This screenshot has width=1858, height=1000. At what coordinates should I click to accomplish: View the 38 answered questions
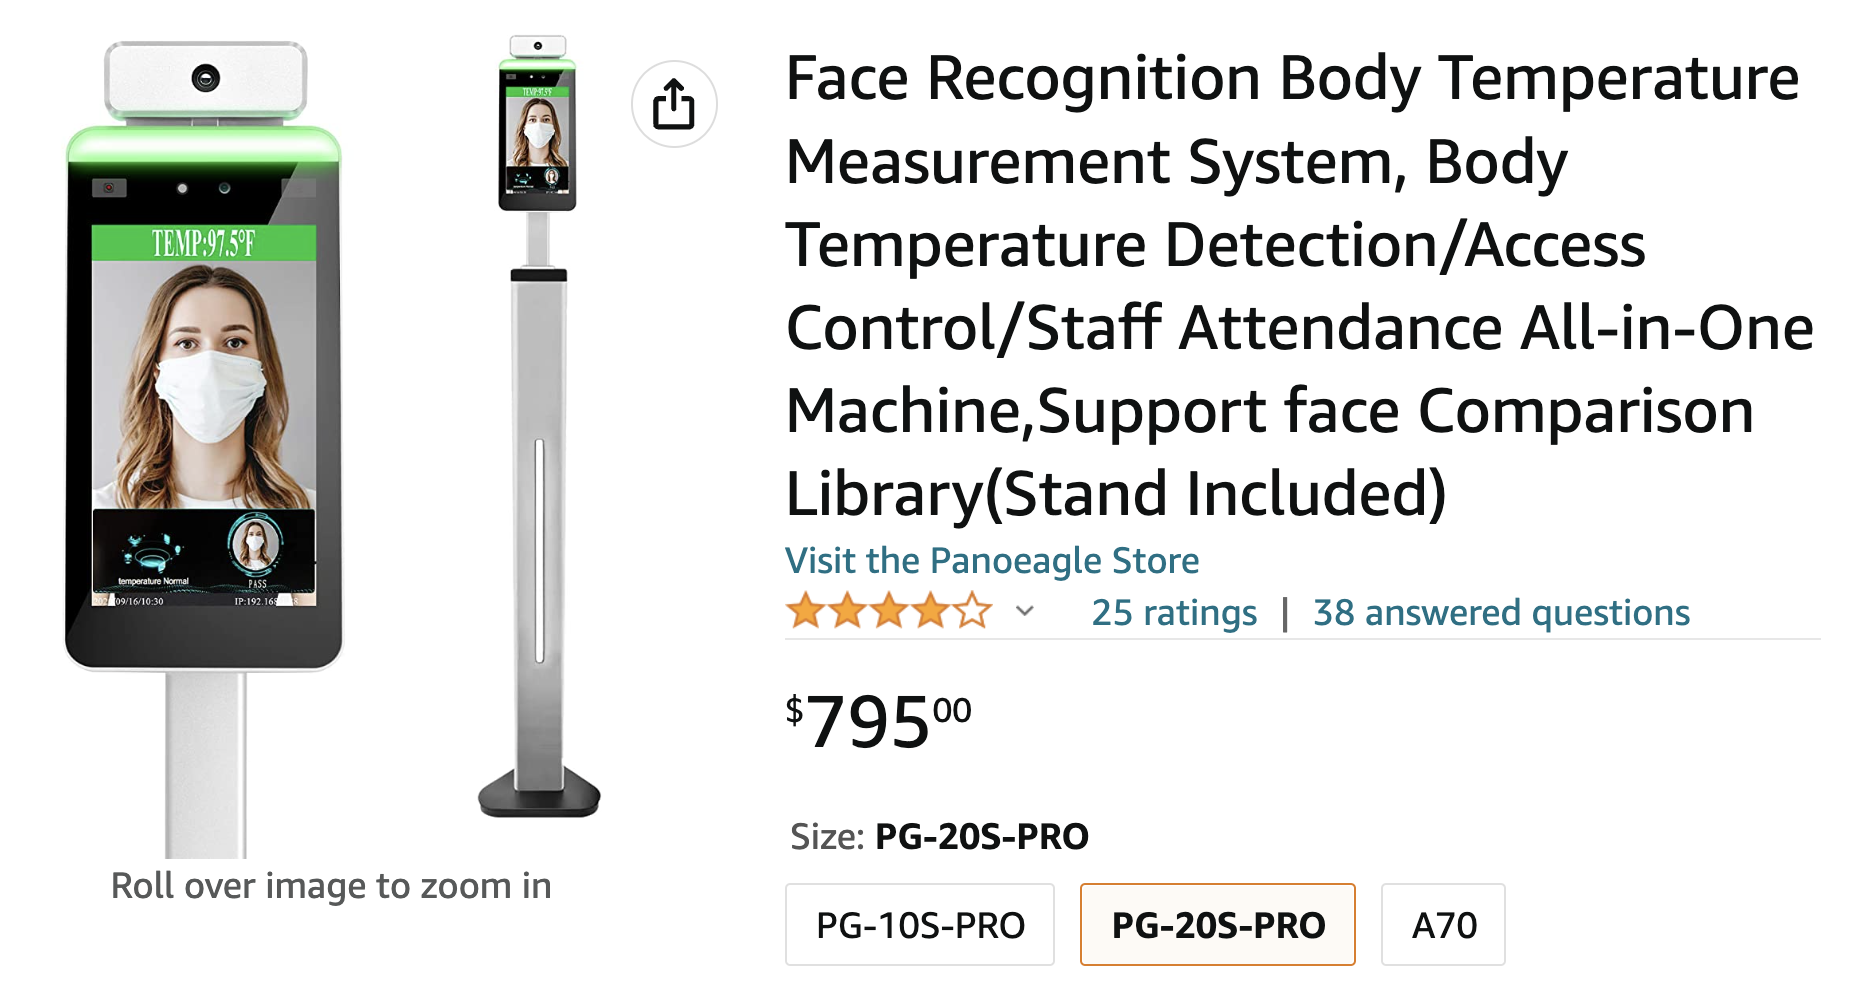[x=1501, y=613]
